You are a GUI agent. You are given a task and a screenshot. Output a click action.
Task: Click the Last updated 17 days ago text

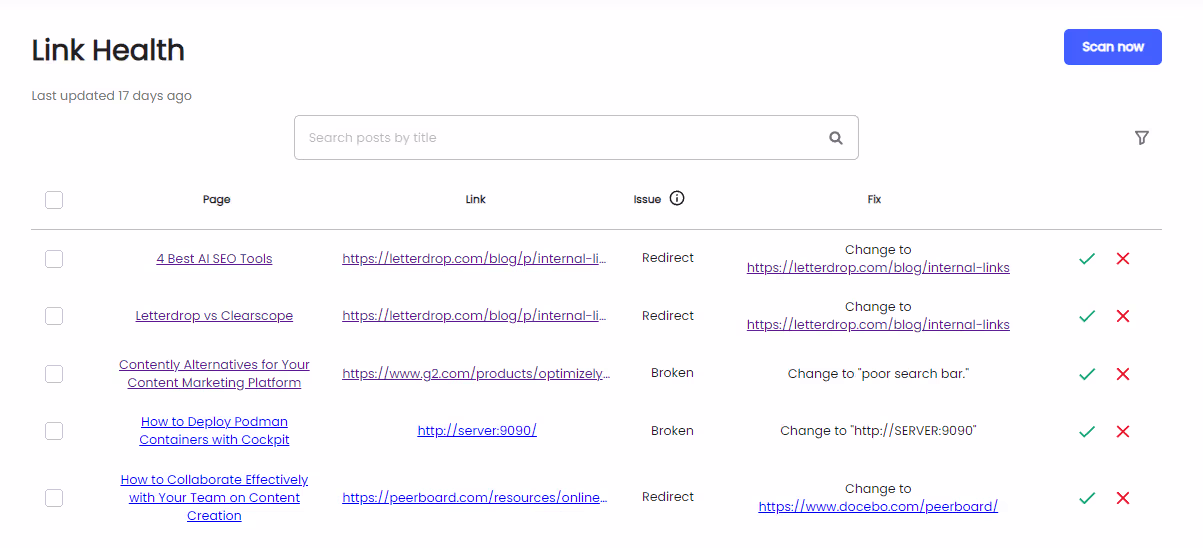(x=112, y=96)
